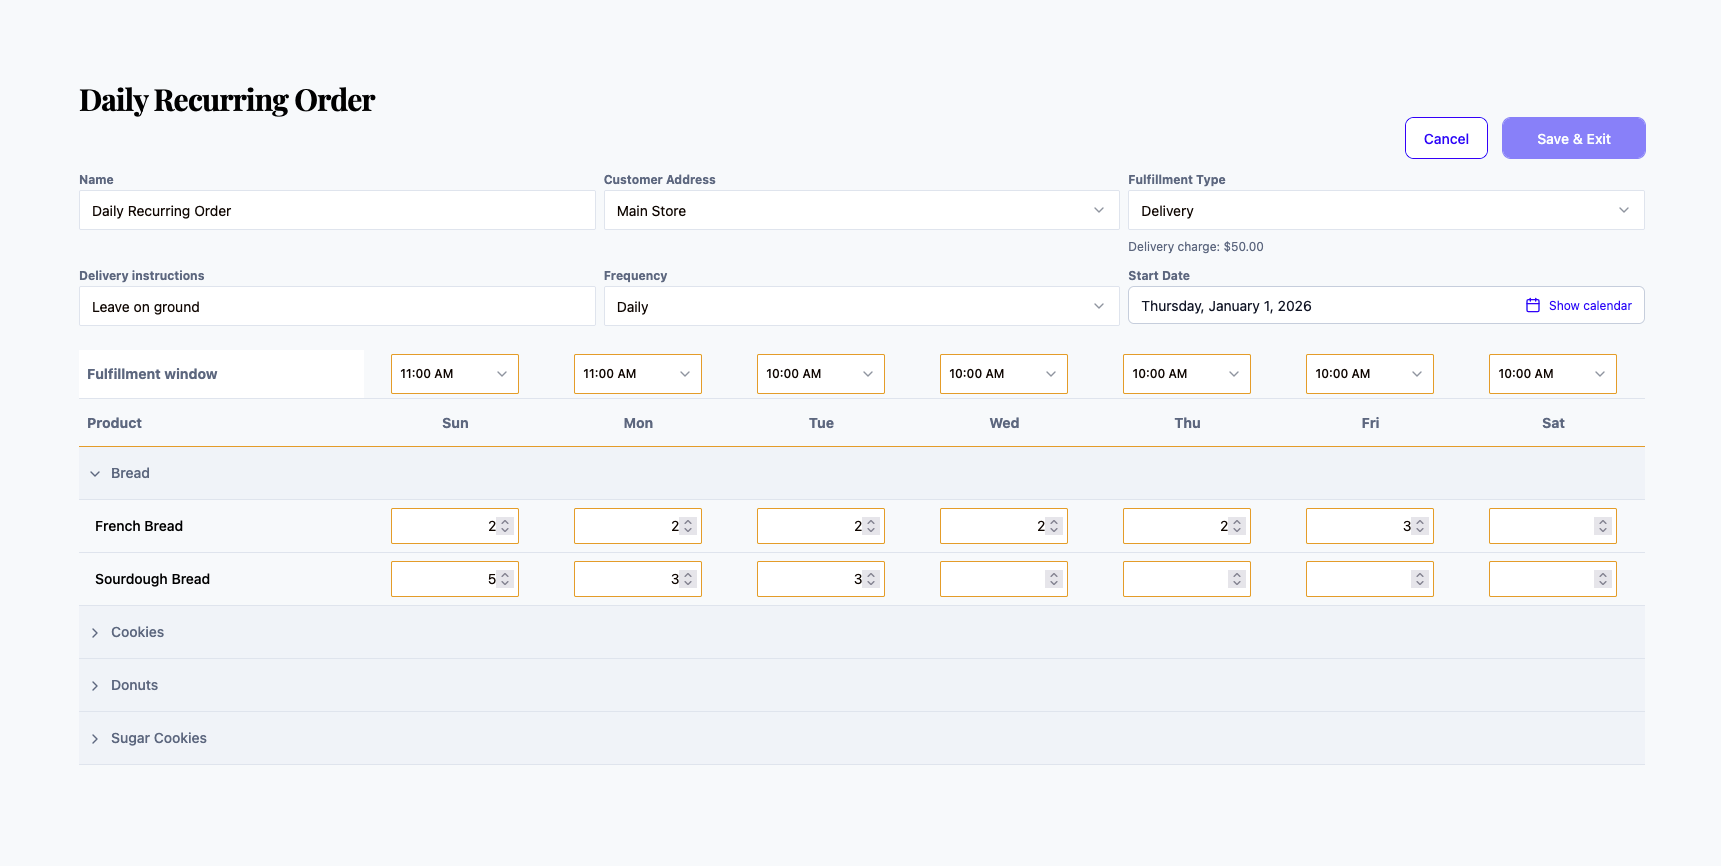The image size is (1721, 866).
Task: Click stepper arrows for French Bread Friday
Action: point(1420,526)
